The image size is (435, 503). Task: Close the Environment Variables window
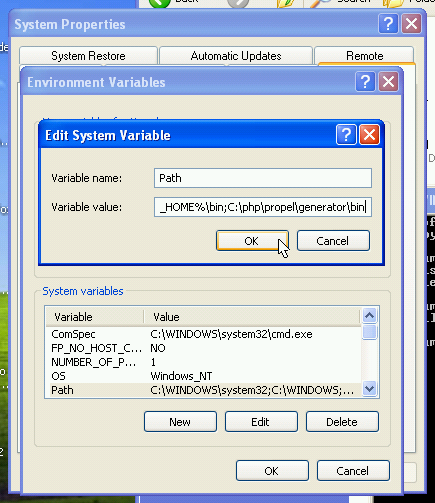click(x=388, y=81)
